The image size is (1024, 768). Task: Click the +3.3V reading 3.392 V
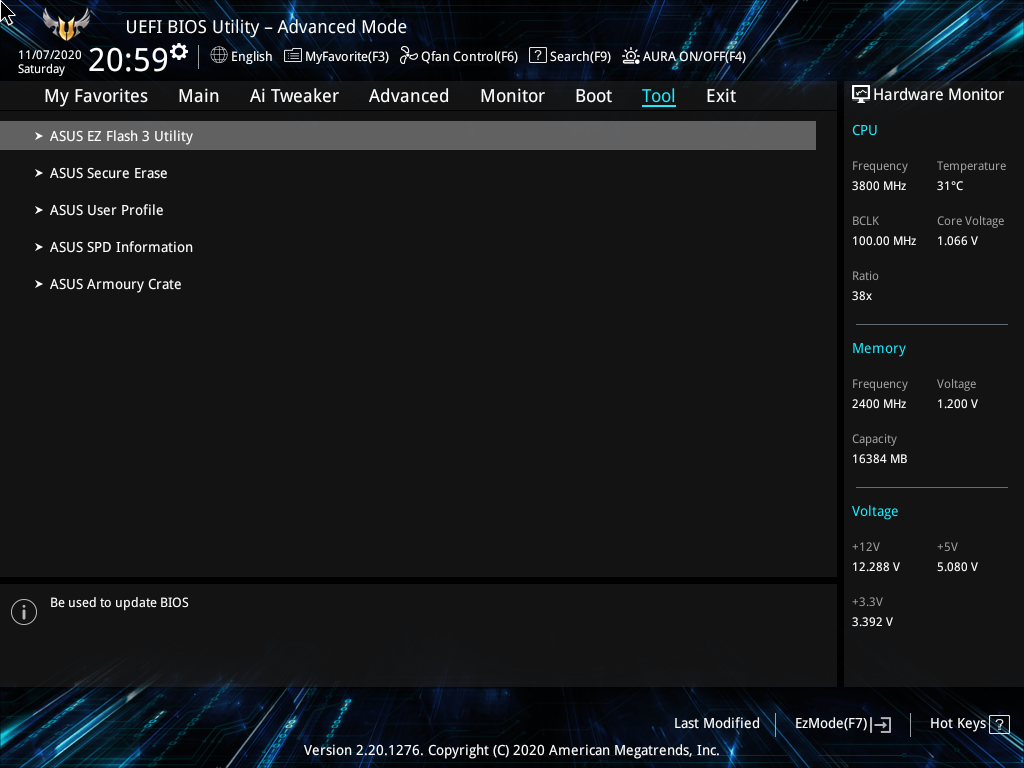[x=872, y=622]
